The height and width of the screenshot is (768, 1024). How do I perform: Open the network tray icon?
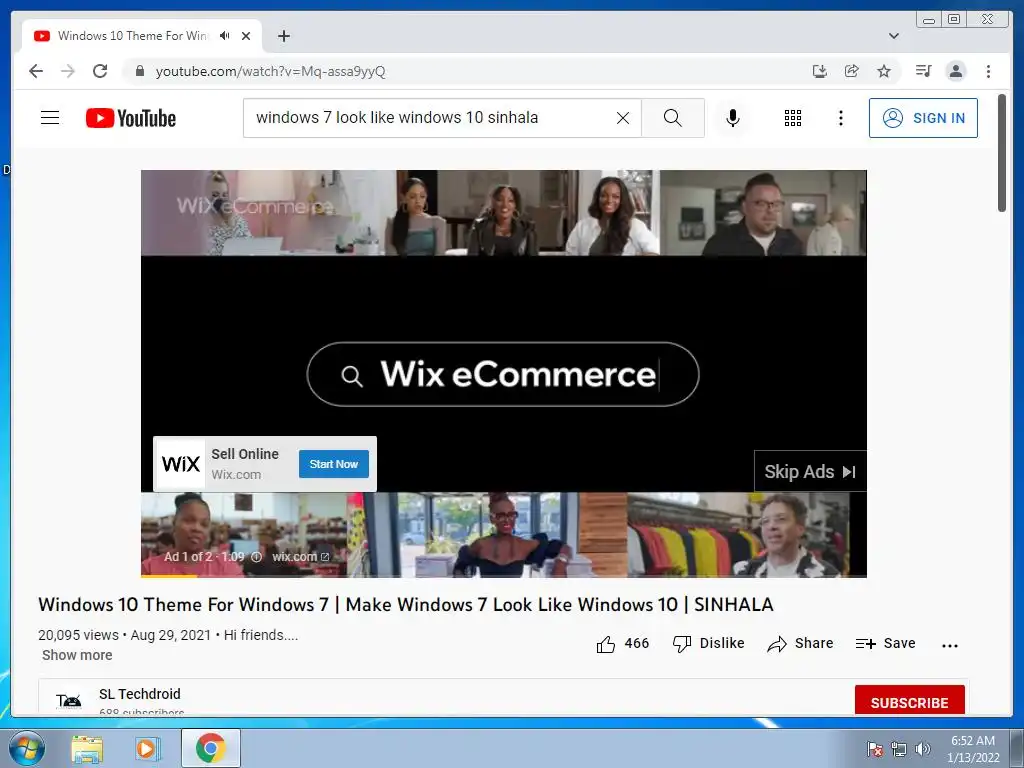point(899,749)
